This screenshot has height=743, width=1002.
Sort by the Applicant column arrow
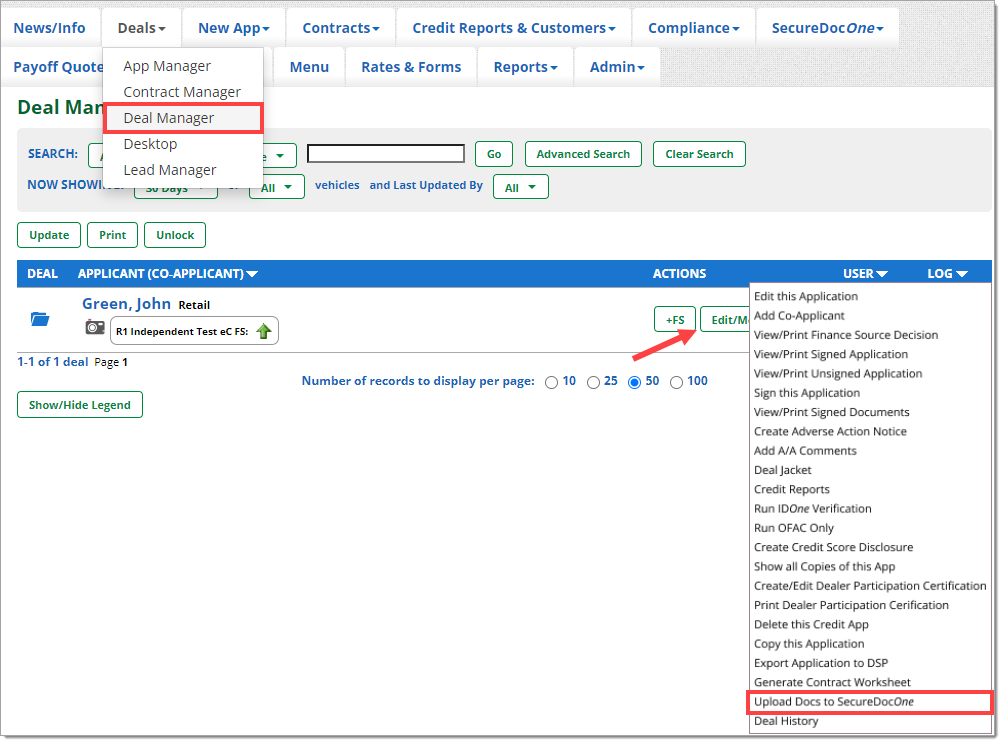pyautogui.click(x=252, y=274)
